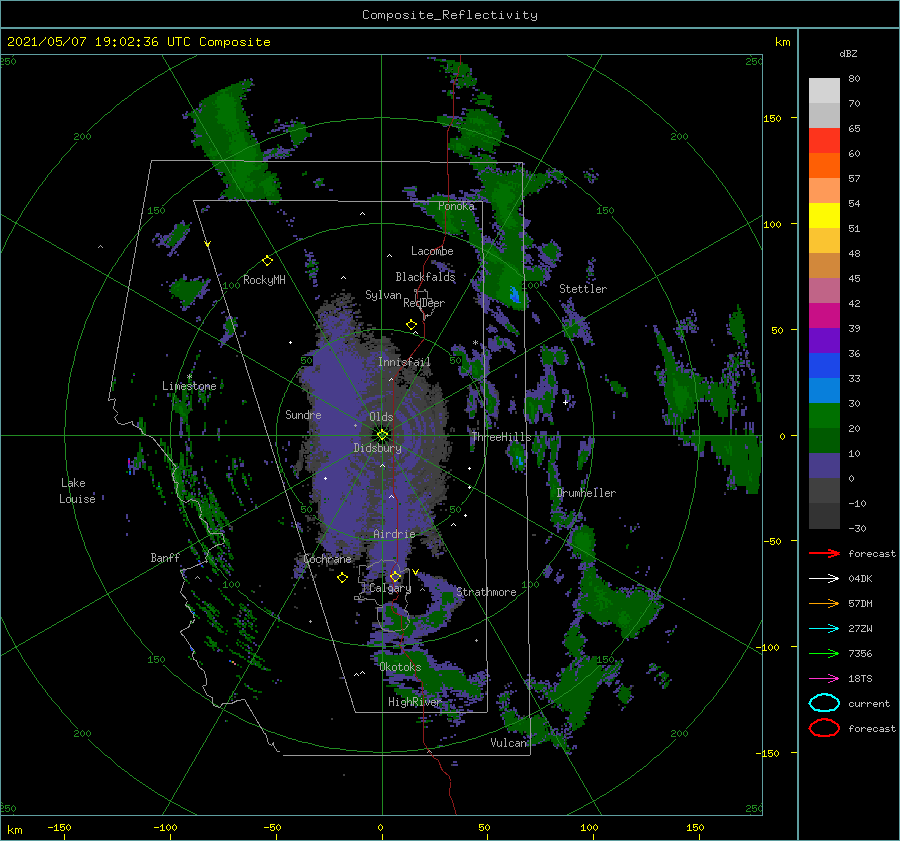Click the Lake Louise label
Image resolution: width=900 pixels, height=841 pixels.
[77, 491]
